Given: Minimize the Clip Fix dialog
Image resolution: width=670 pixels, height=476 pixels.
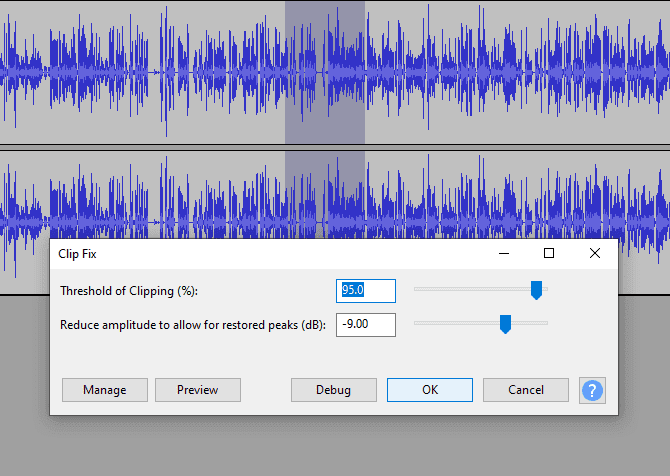Looking at the screenshot, I should 504,253.
